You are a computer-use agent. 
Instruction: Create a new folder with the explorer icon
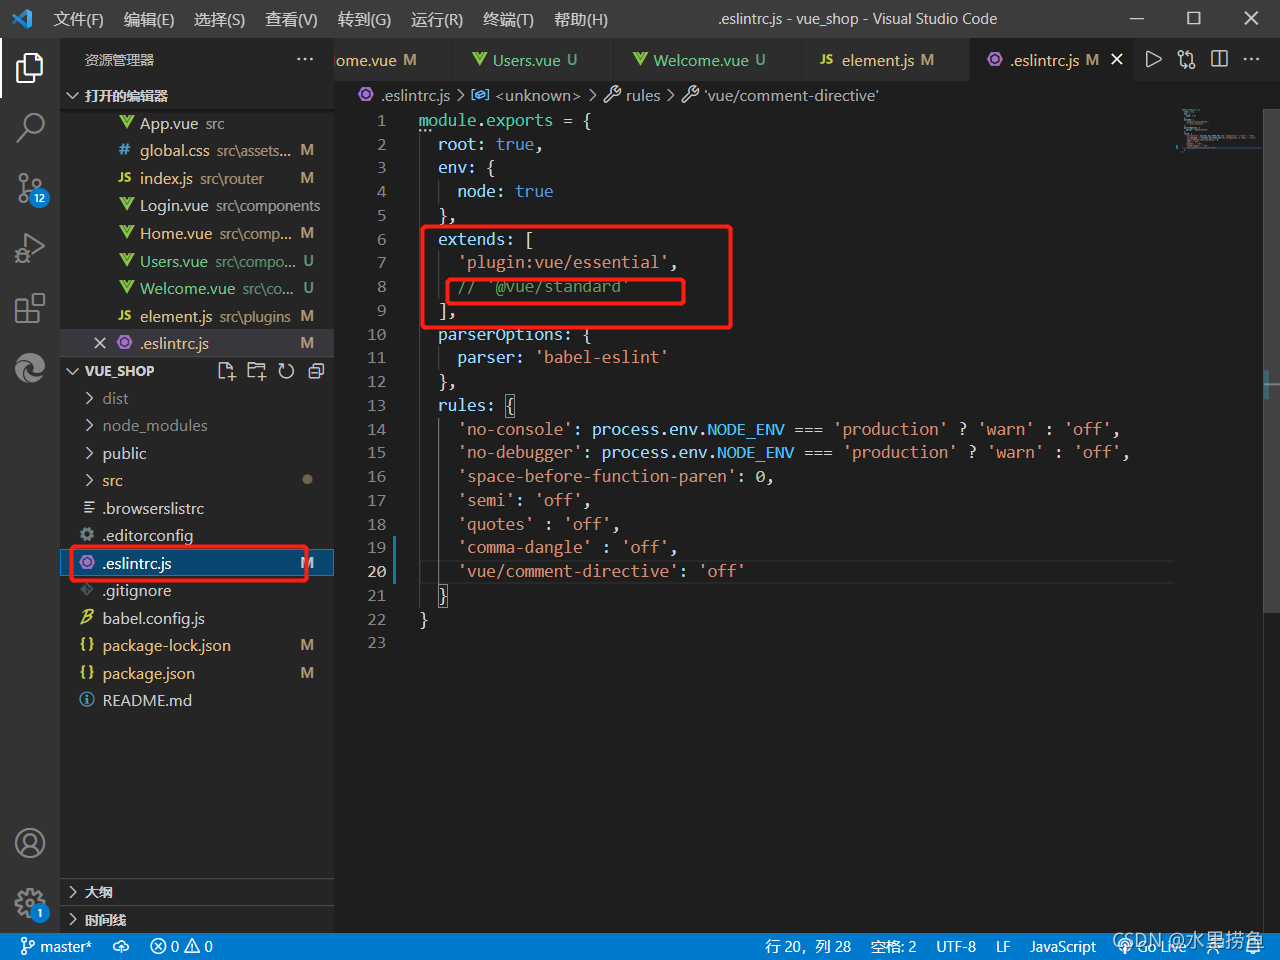pos(256,370)
